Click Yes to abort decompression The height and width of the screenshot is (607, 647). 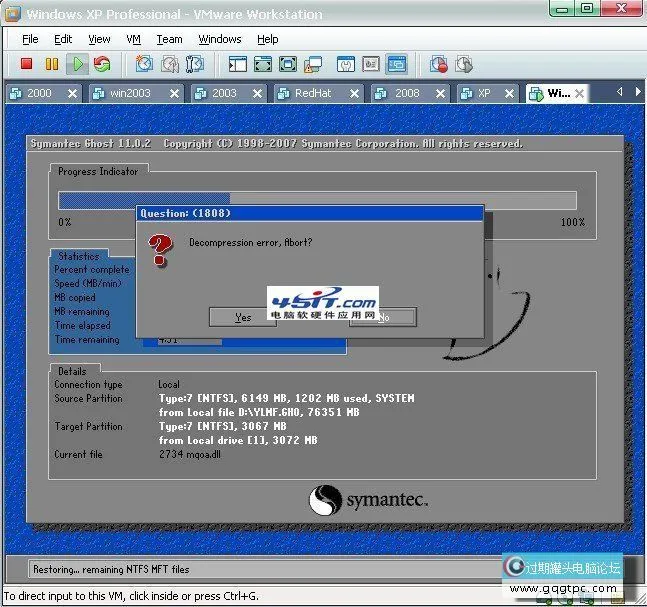[x=243, y=317]
